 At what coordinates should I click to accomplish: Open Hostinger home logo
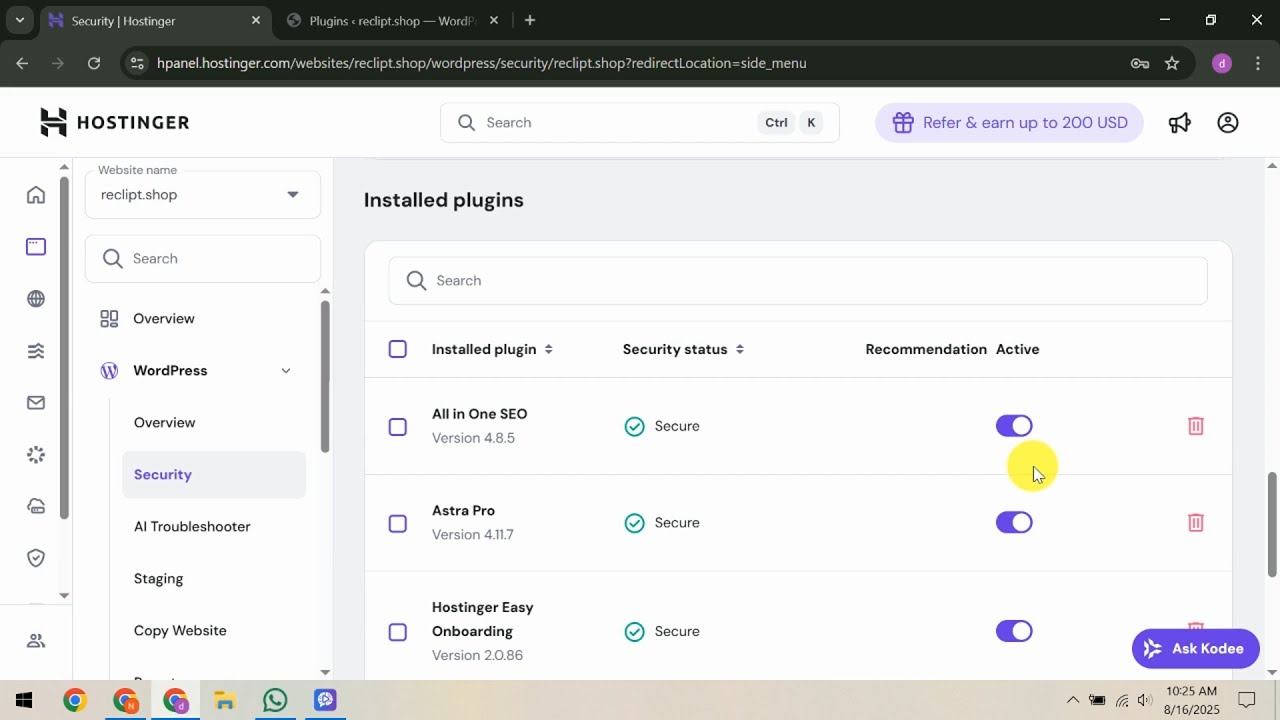(x=114, y=122)
